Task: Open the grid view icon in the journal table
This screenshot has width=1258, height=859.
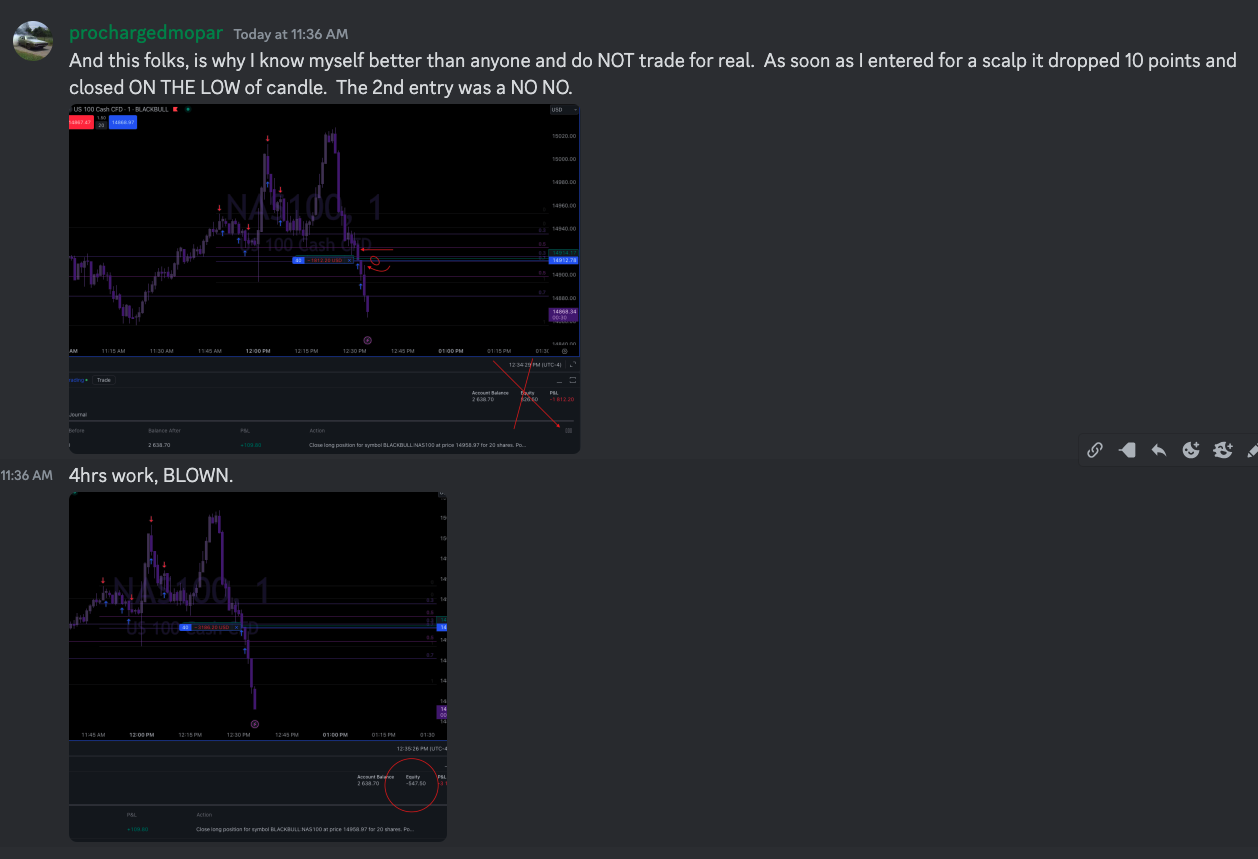Action: (568, 430)
